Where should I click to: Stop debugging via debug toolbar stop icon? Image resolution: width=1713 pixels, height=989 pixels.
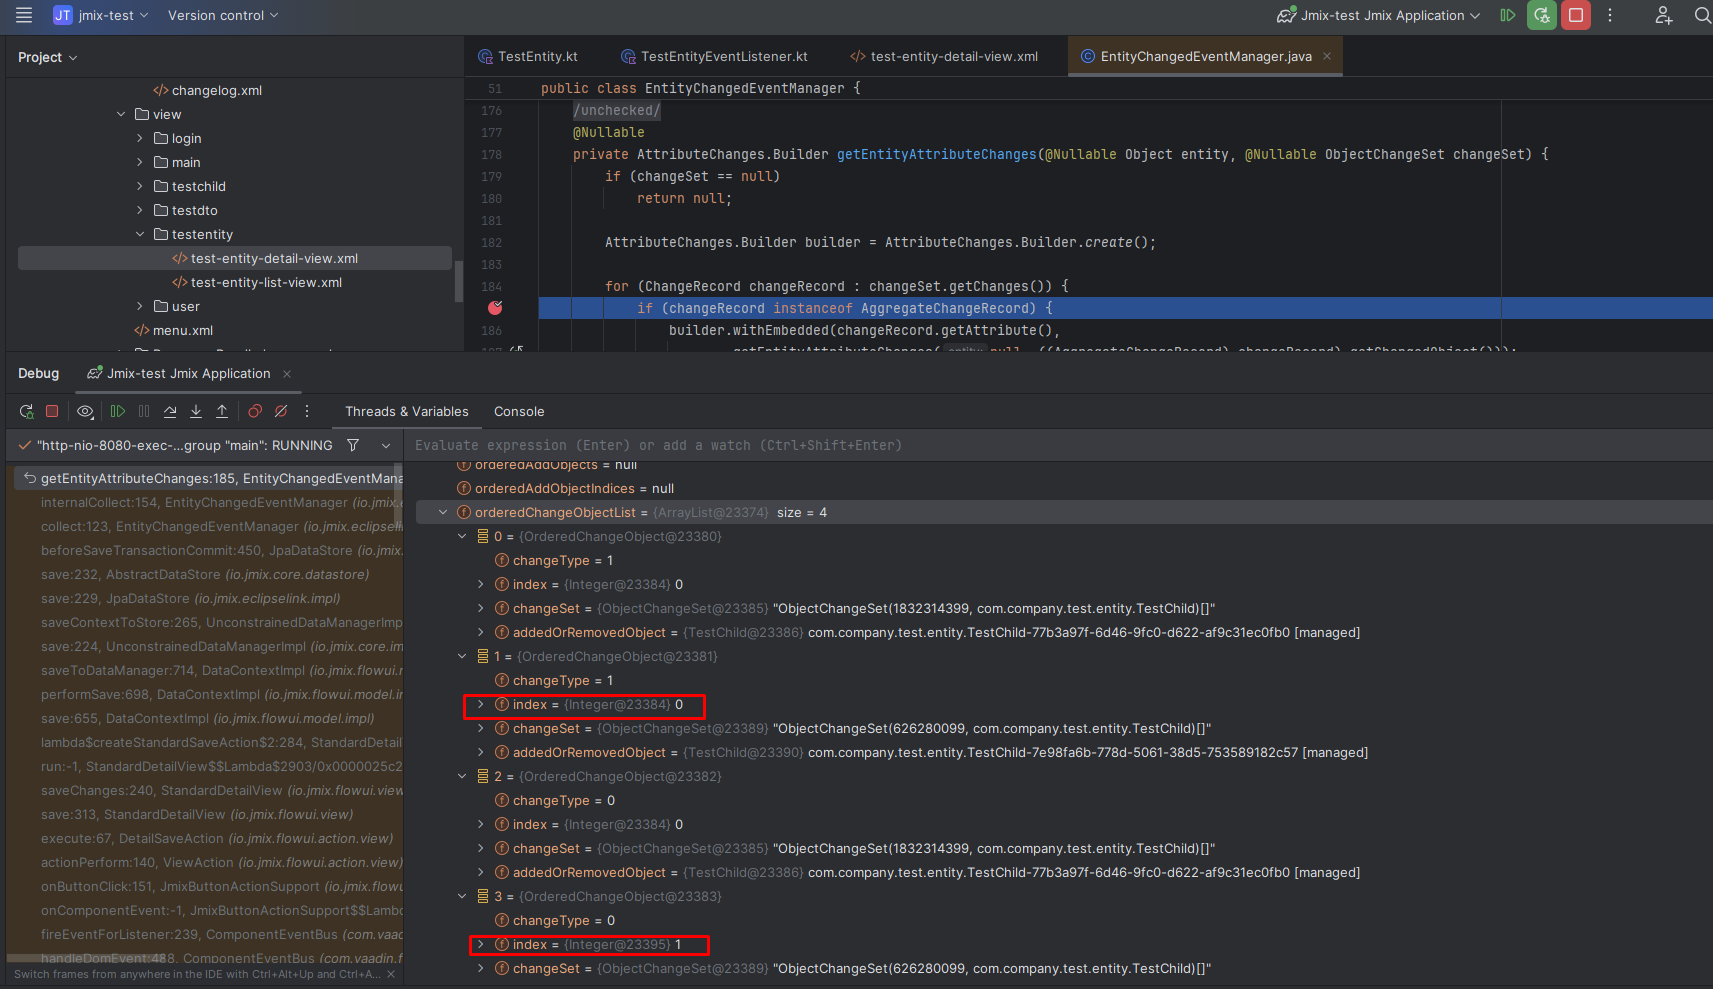[x=52, y=411]
